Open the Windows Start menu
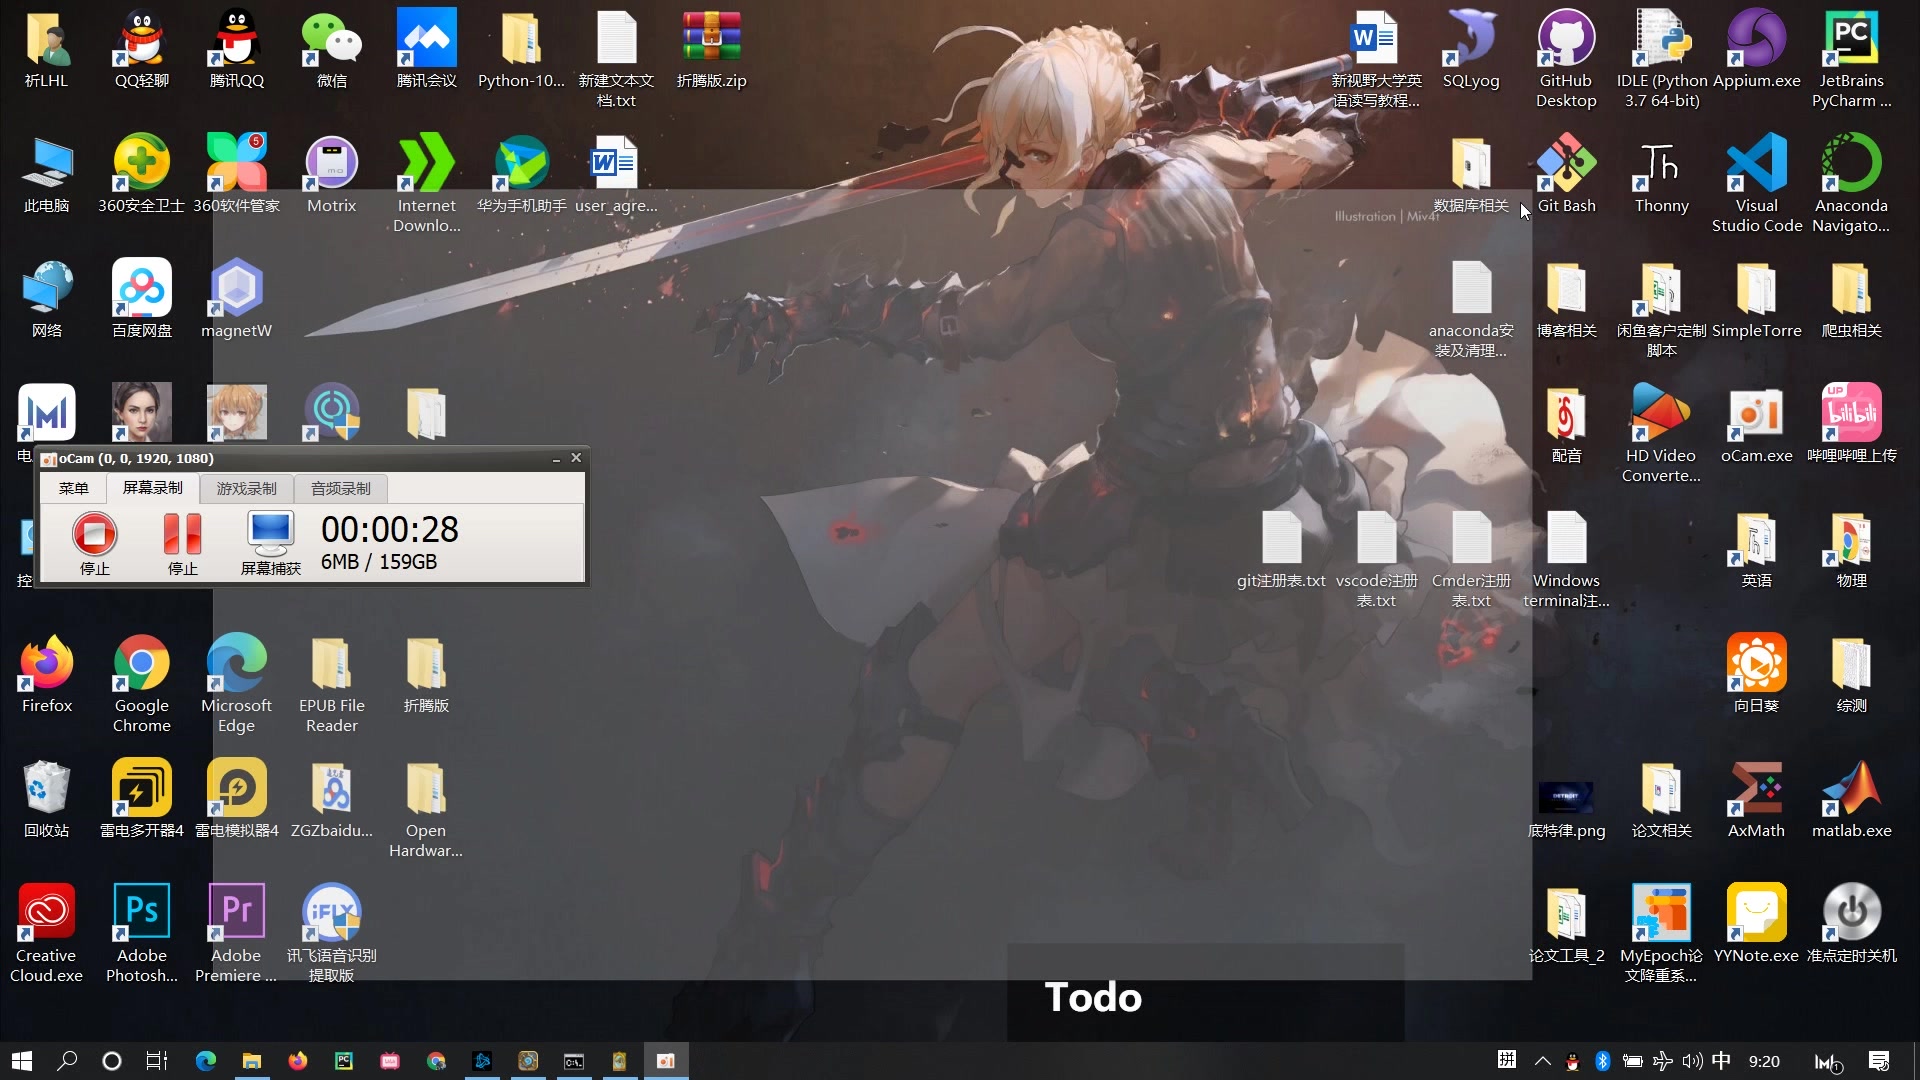The image size is (1920, 1080). click(x=22, y=1061)
